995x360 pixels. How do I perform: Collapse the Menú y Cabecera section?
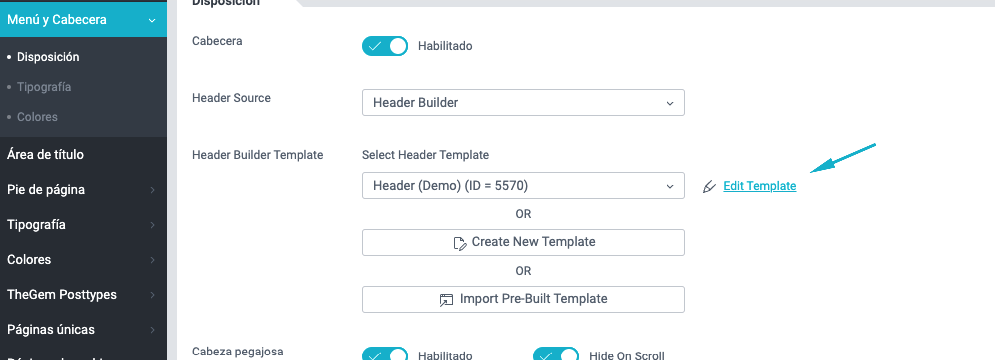tap(83, 20)
